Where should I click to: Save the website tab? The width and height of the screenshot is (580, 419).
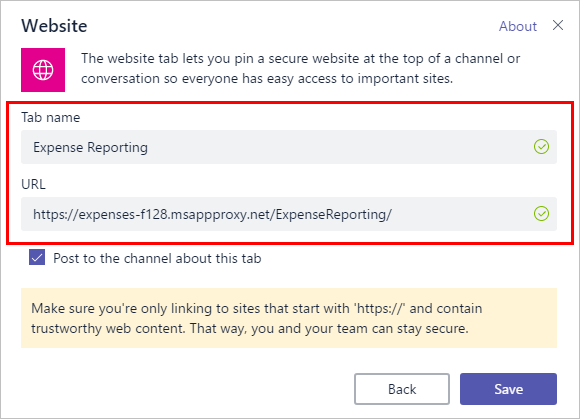(x=508, y=389)
